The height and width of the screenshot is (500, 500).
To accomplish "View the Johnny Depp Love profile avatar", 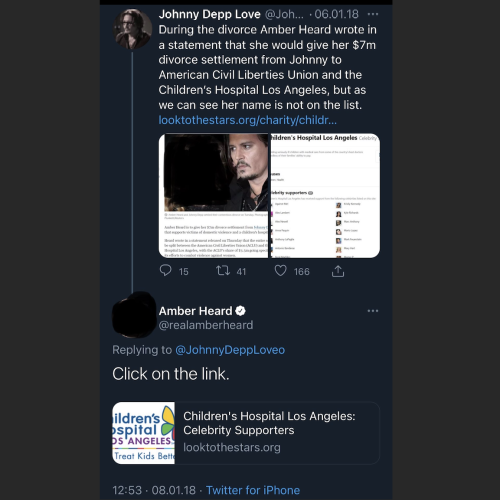I will (133, 29).
